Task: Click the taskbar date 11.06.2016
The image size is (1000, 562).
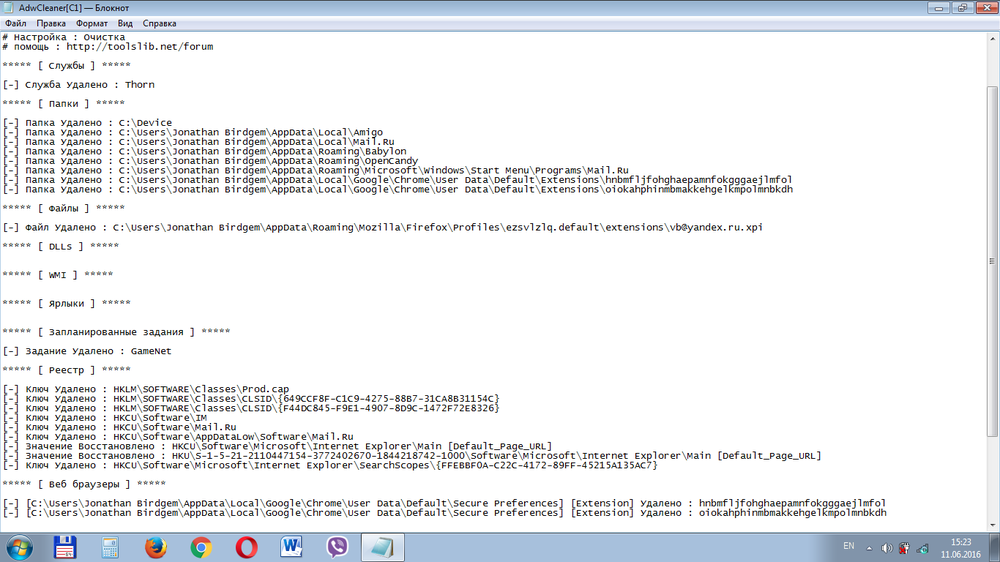Action: pyautogui.click(x=961, y=554)
